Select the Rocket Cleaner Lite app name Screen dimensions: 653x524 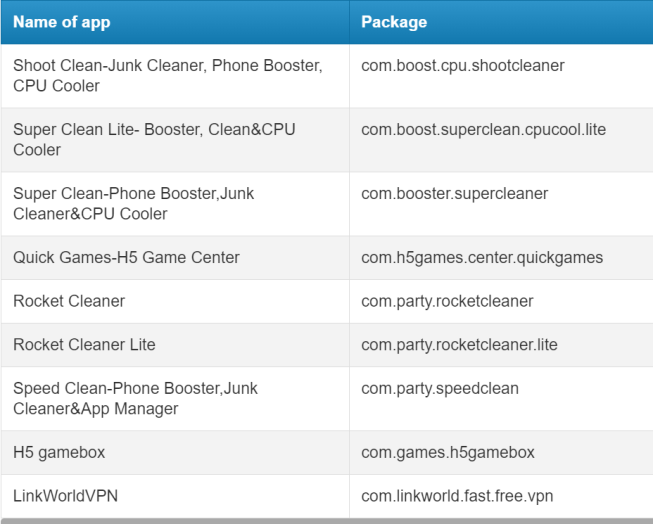[x=84, y=345]
